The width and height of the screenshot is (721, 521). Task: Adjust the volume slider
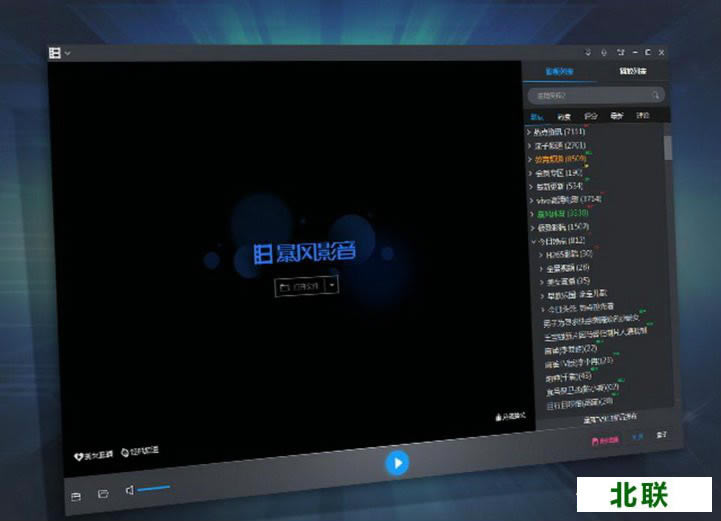[x=154, y=489]
